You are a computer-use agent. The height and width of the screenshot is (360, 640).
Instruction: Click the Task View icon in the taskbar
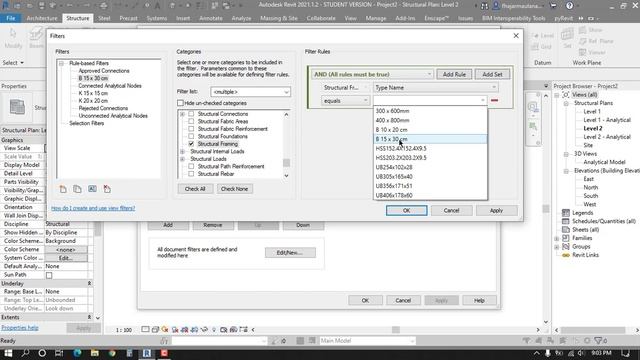(59, 353)
